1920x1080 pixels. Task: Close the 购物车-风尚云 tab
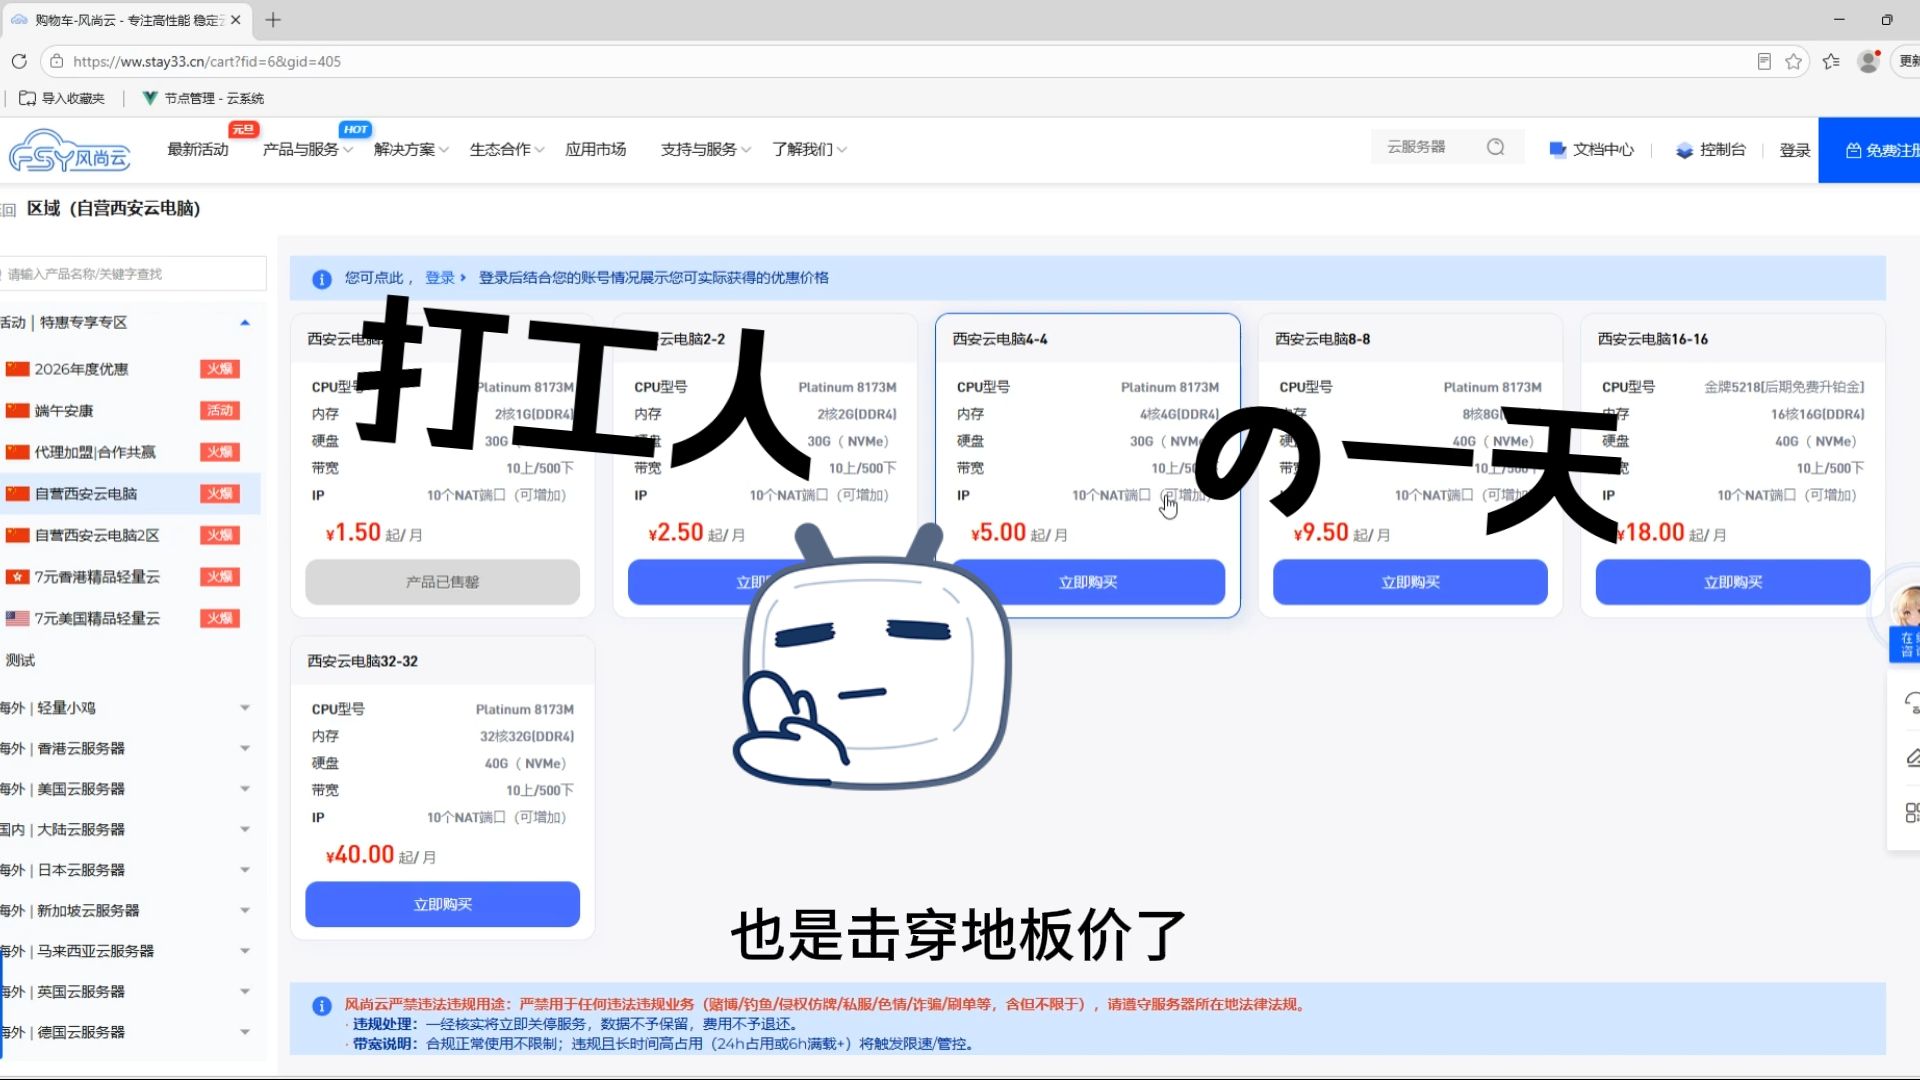coord(236,20)
